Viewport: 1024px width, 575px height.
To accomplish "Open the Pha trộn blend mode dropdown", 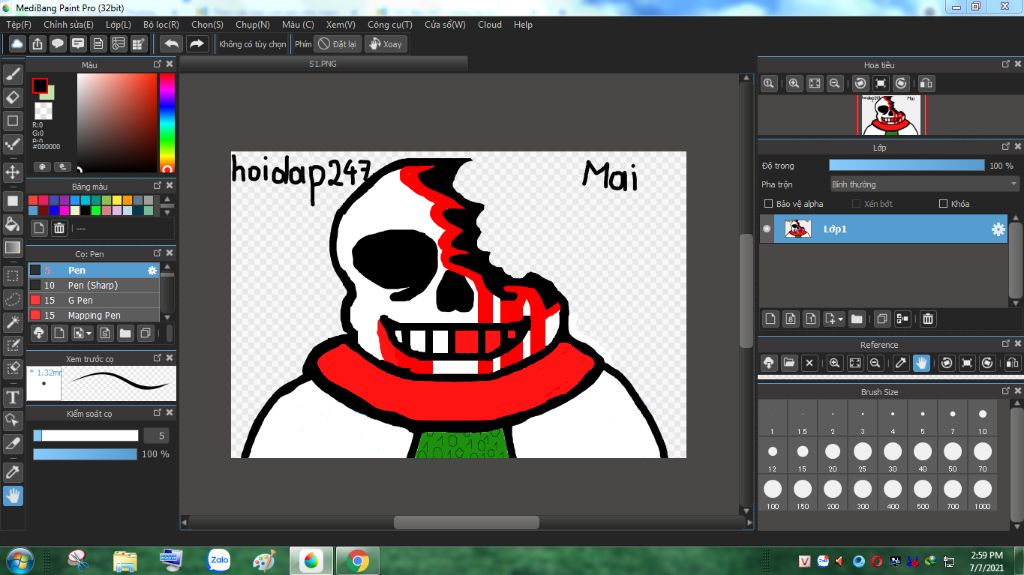I will (x=923, y=184).
